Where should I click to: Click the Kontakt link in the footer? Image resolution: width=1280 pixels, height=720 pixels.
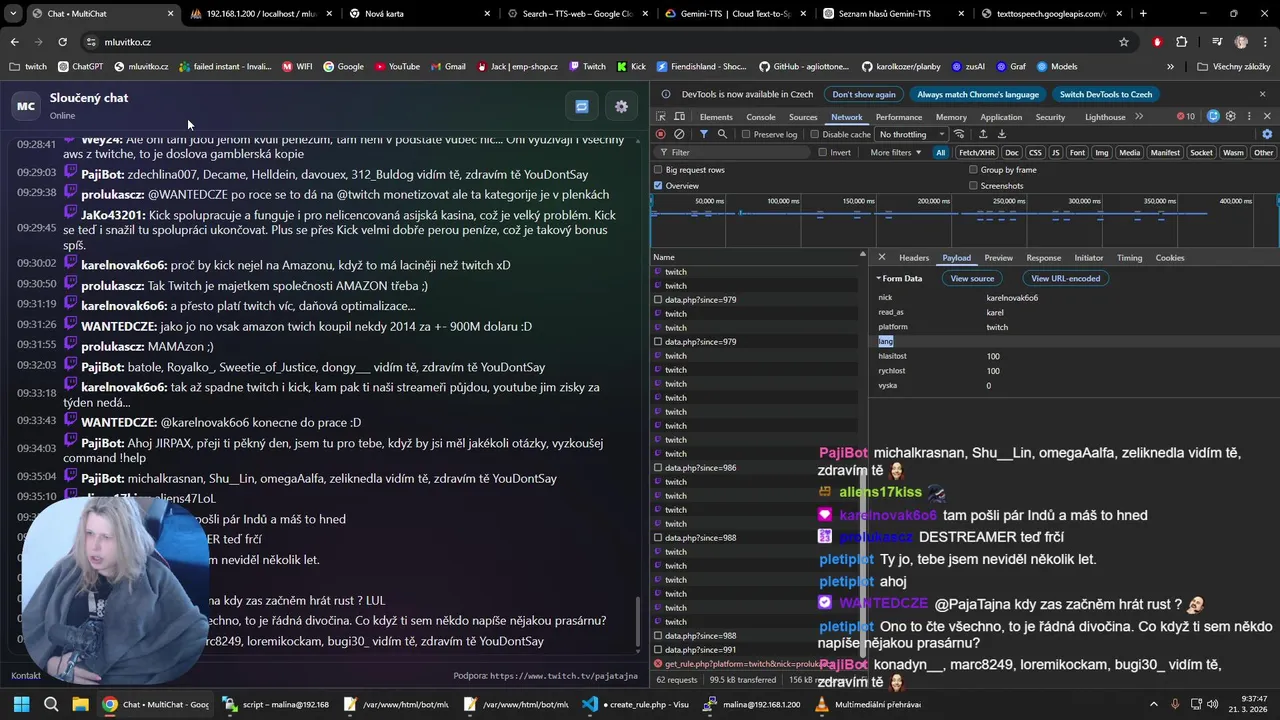tap(26, 676)
